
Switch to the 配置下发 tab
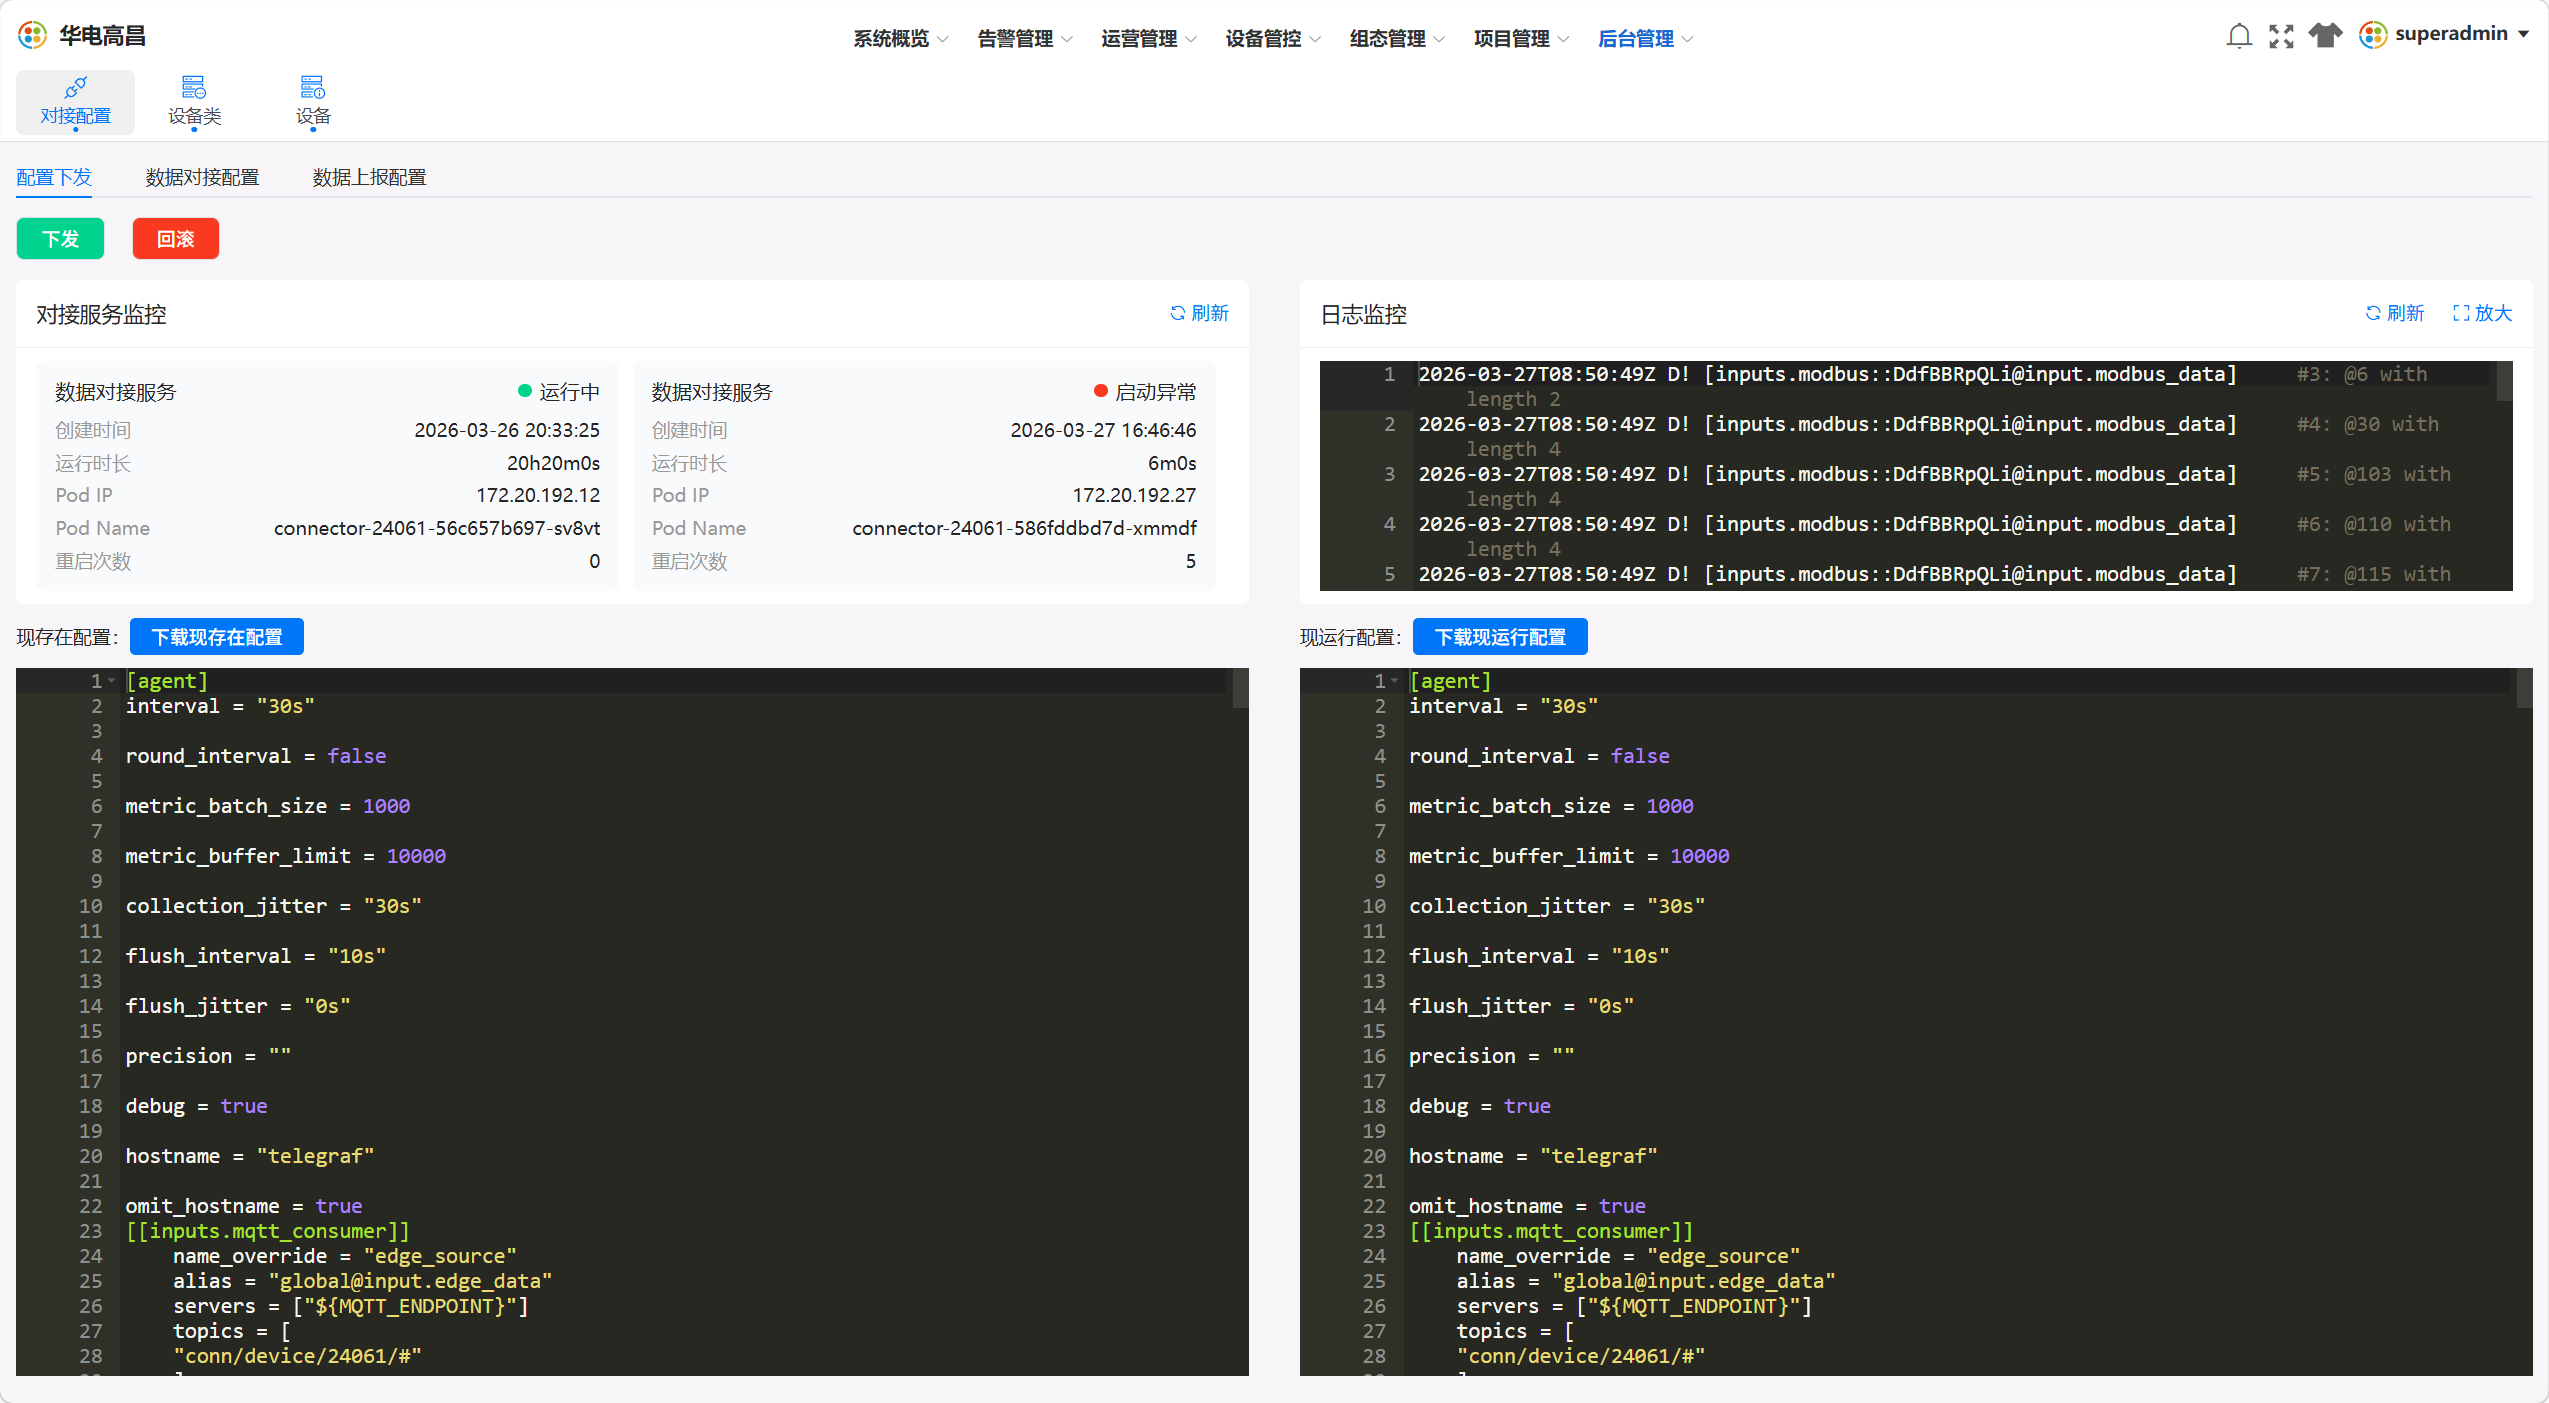(x=54, y=177)
